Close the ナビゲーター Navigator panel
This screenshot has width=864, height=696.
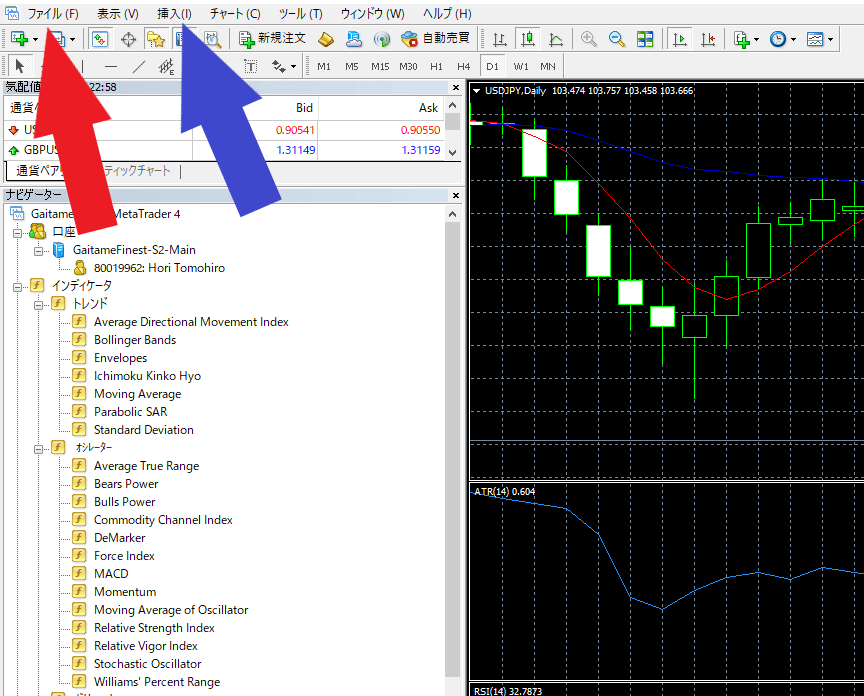tap(456, 195)
